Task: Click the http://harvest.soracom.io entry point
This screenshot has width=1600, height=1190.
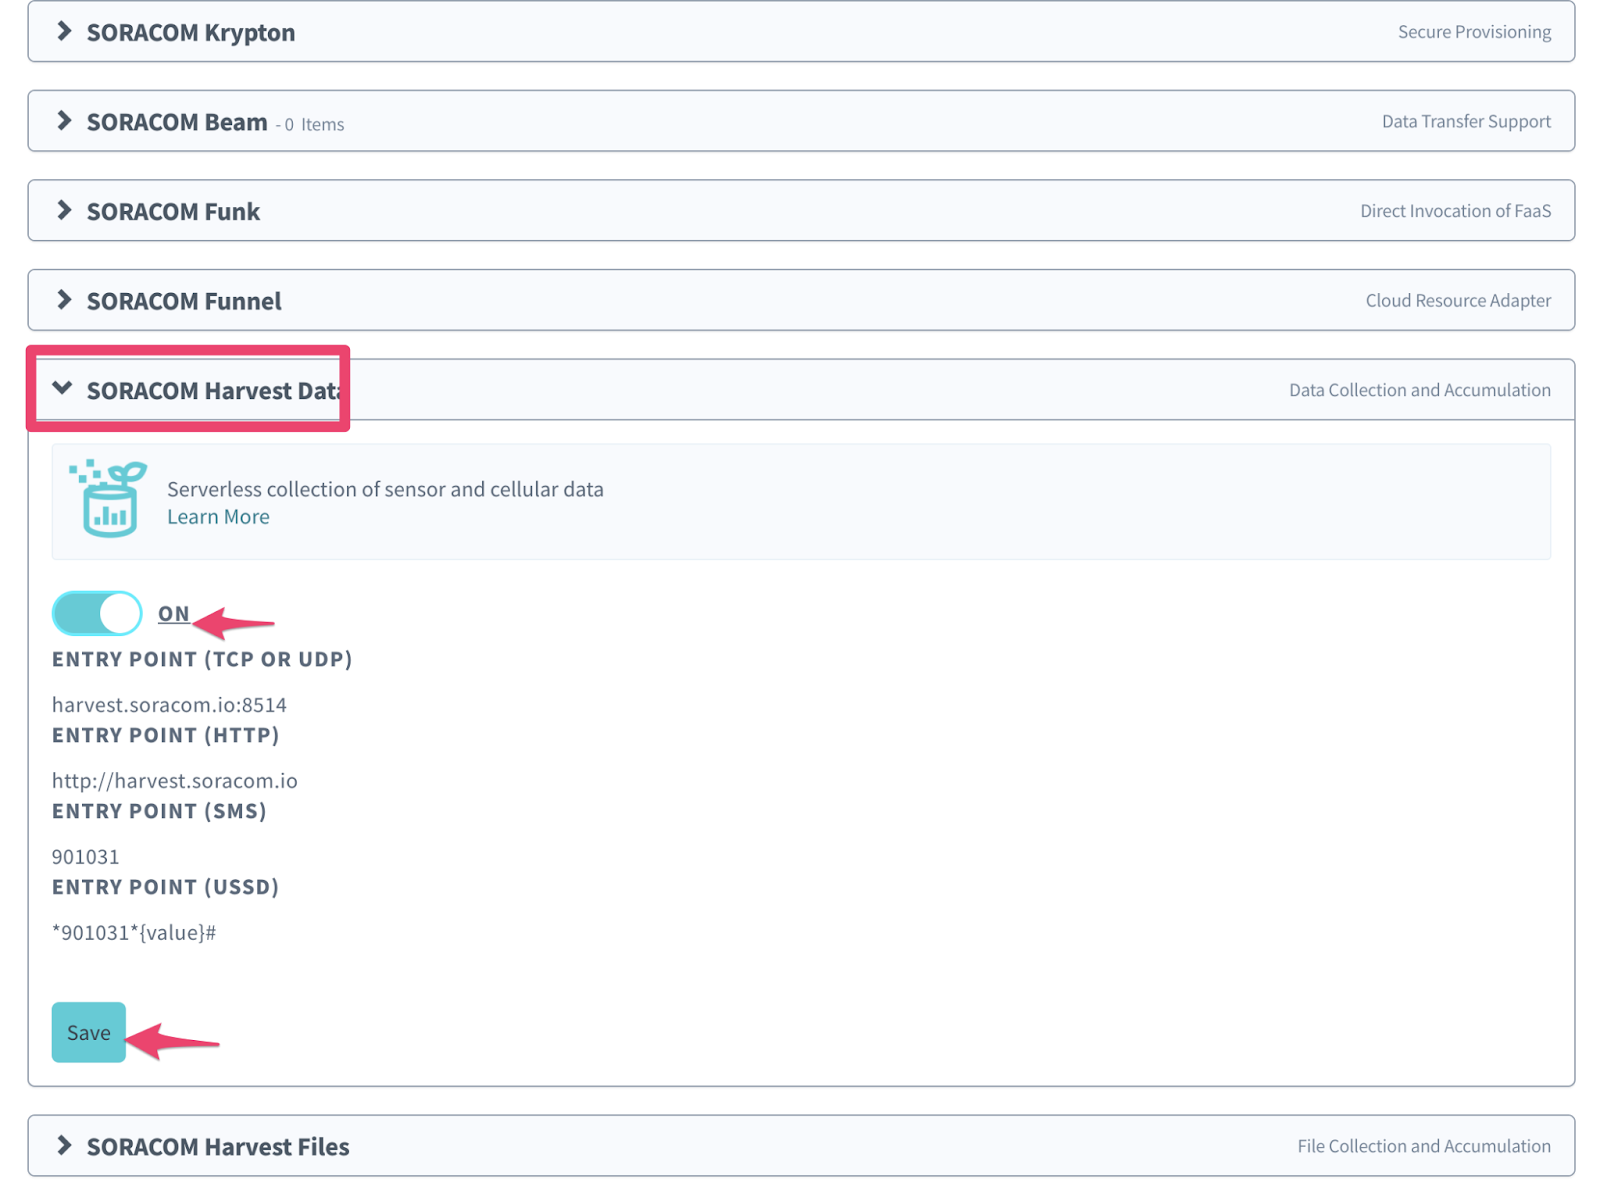Action: point(175,781)
